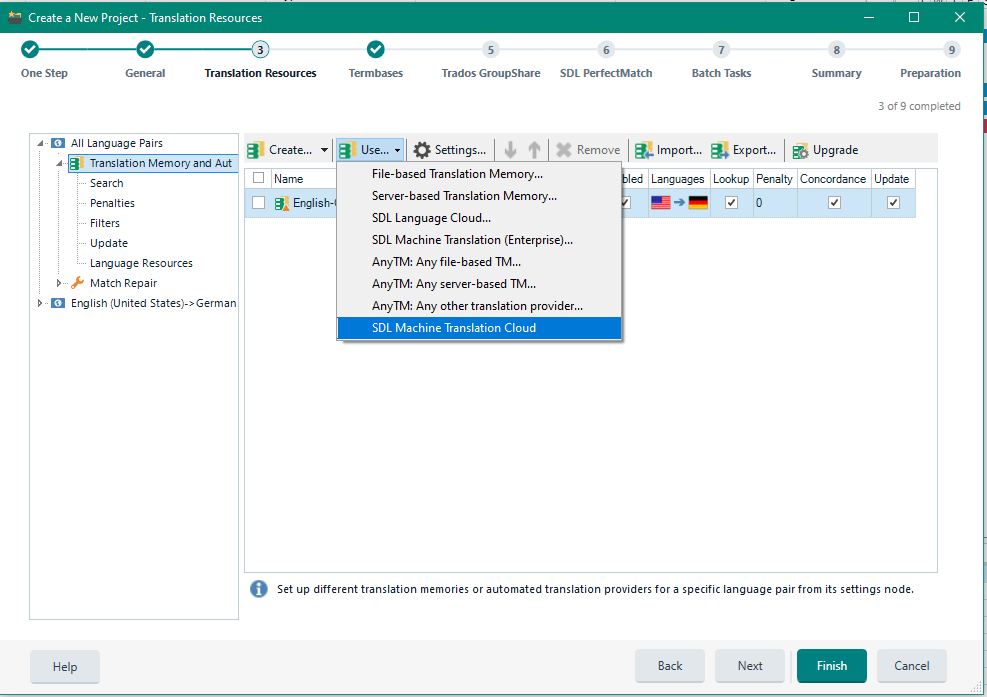Viewport: 987px width, 697px height.
Task: Check the select-all checkbox in Name header
Action: tap(259, 178)
